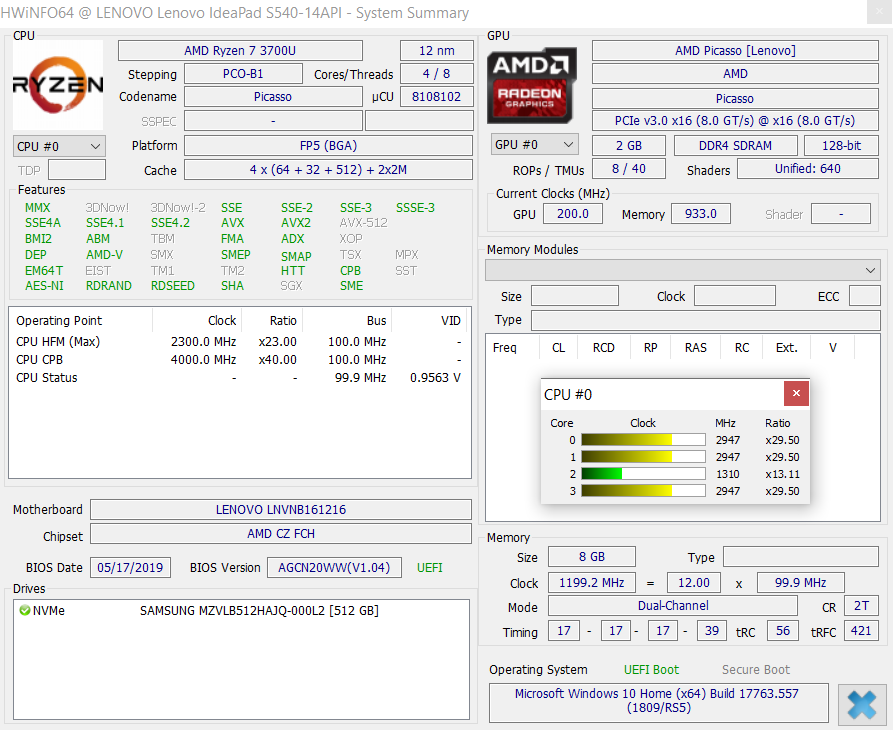The height and width of the screenshot is (730, 893).
Task: Click the AMD Picasso [Lenovo] GPU name field
Action: pos(735,51)
